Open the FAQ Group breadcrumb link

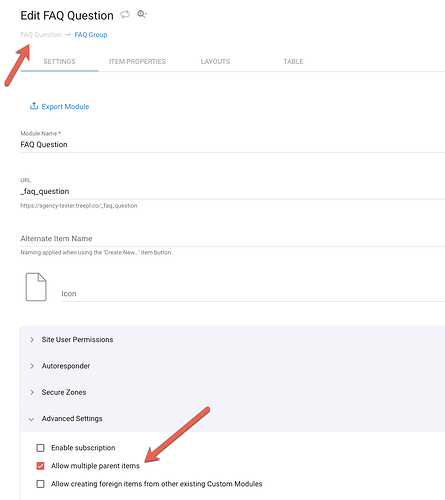tap(91, 35)
